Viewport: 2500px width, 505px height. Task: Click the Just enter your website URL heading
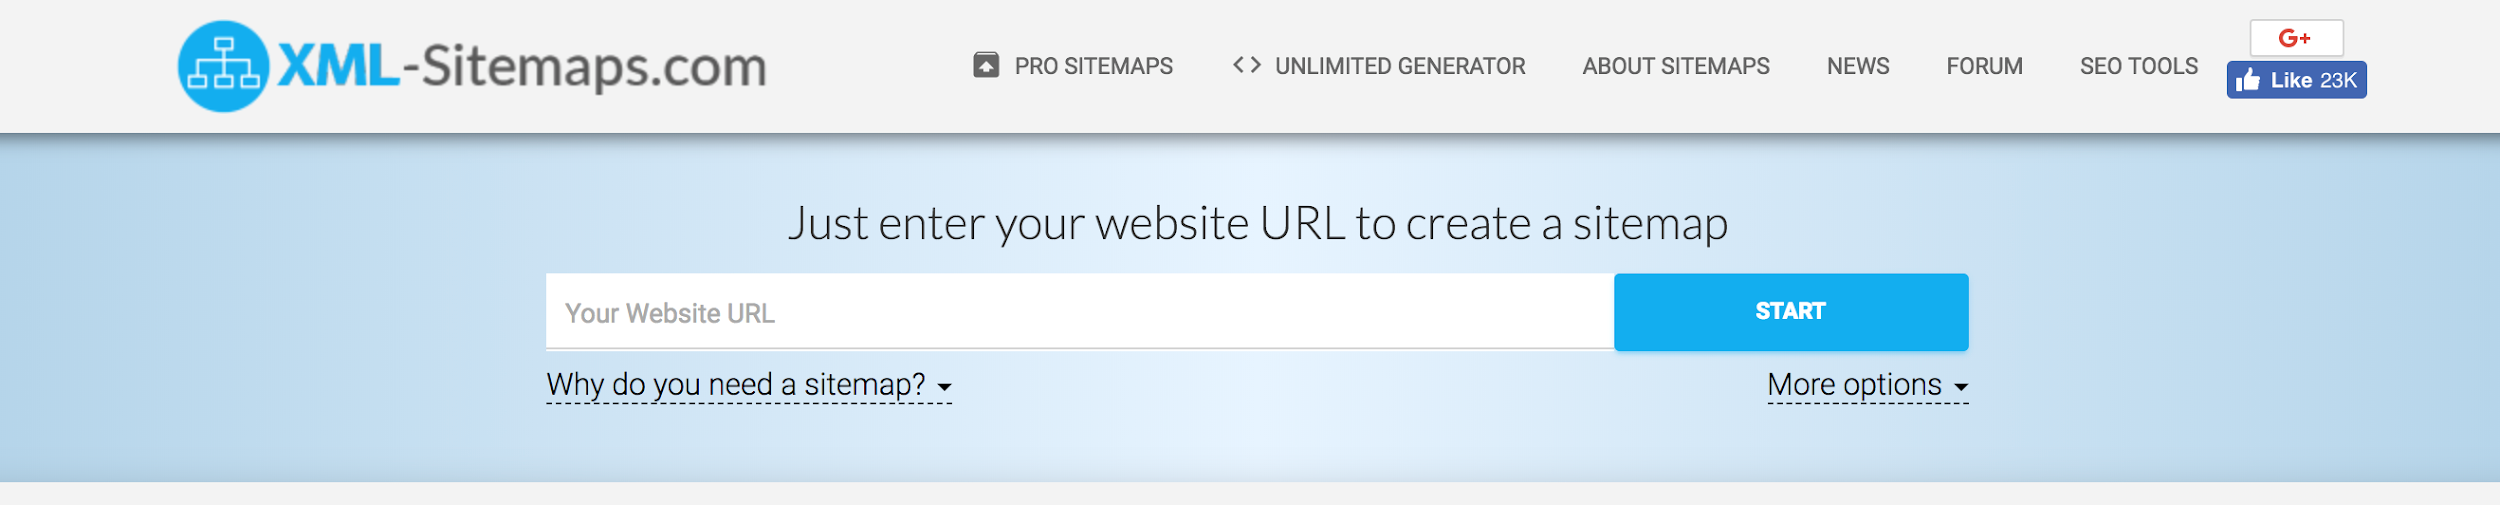tap(1258, 223)
